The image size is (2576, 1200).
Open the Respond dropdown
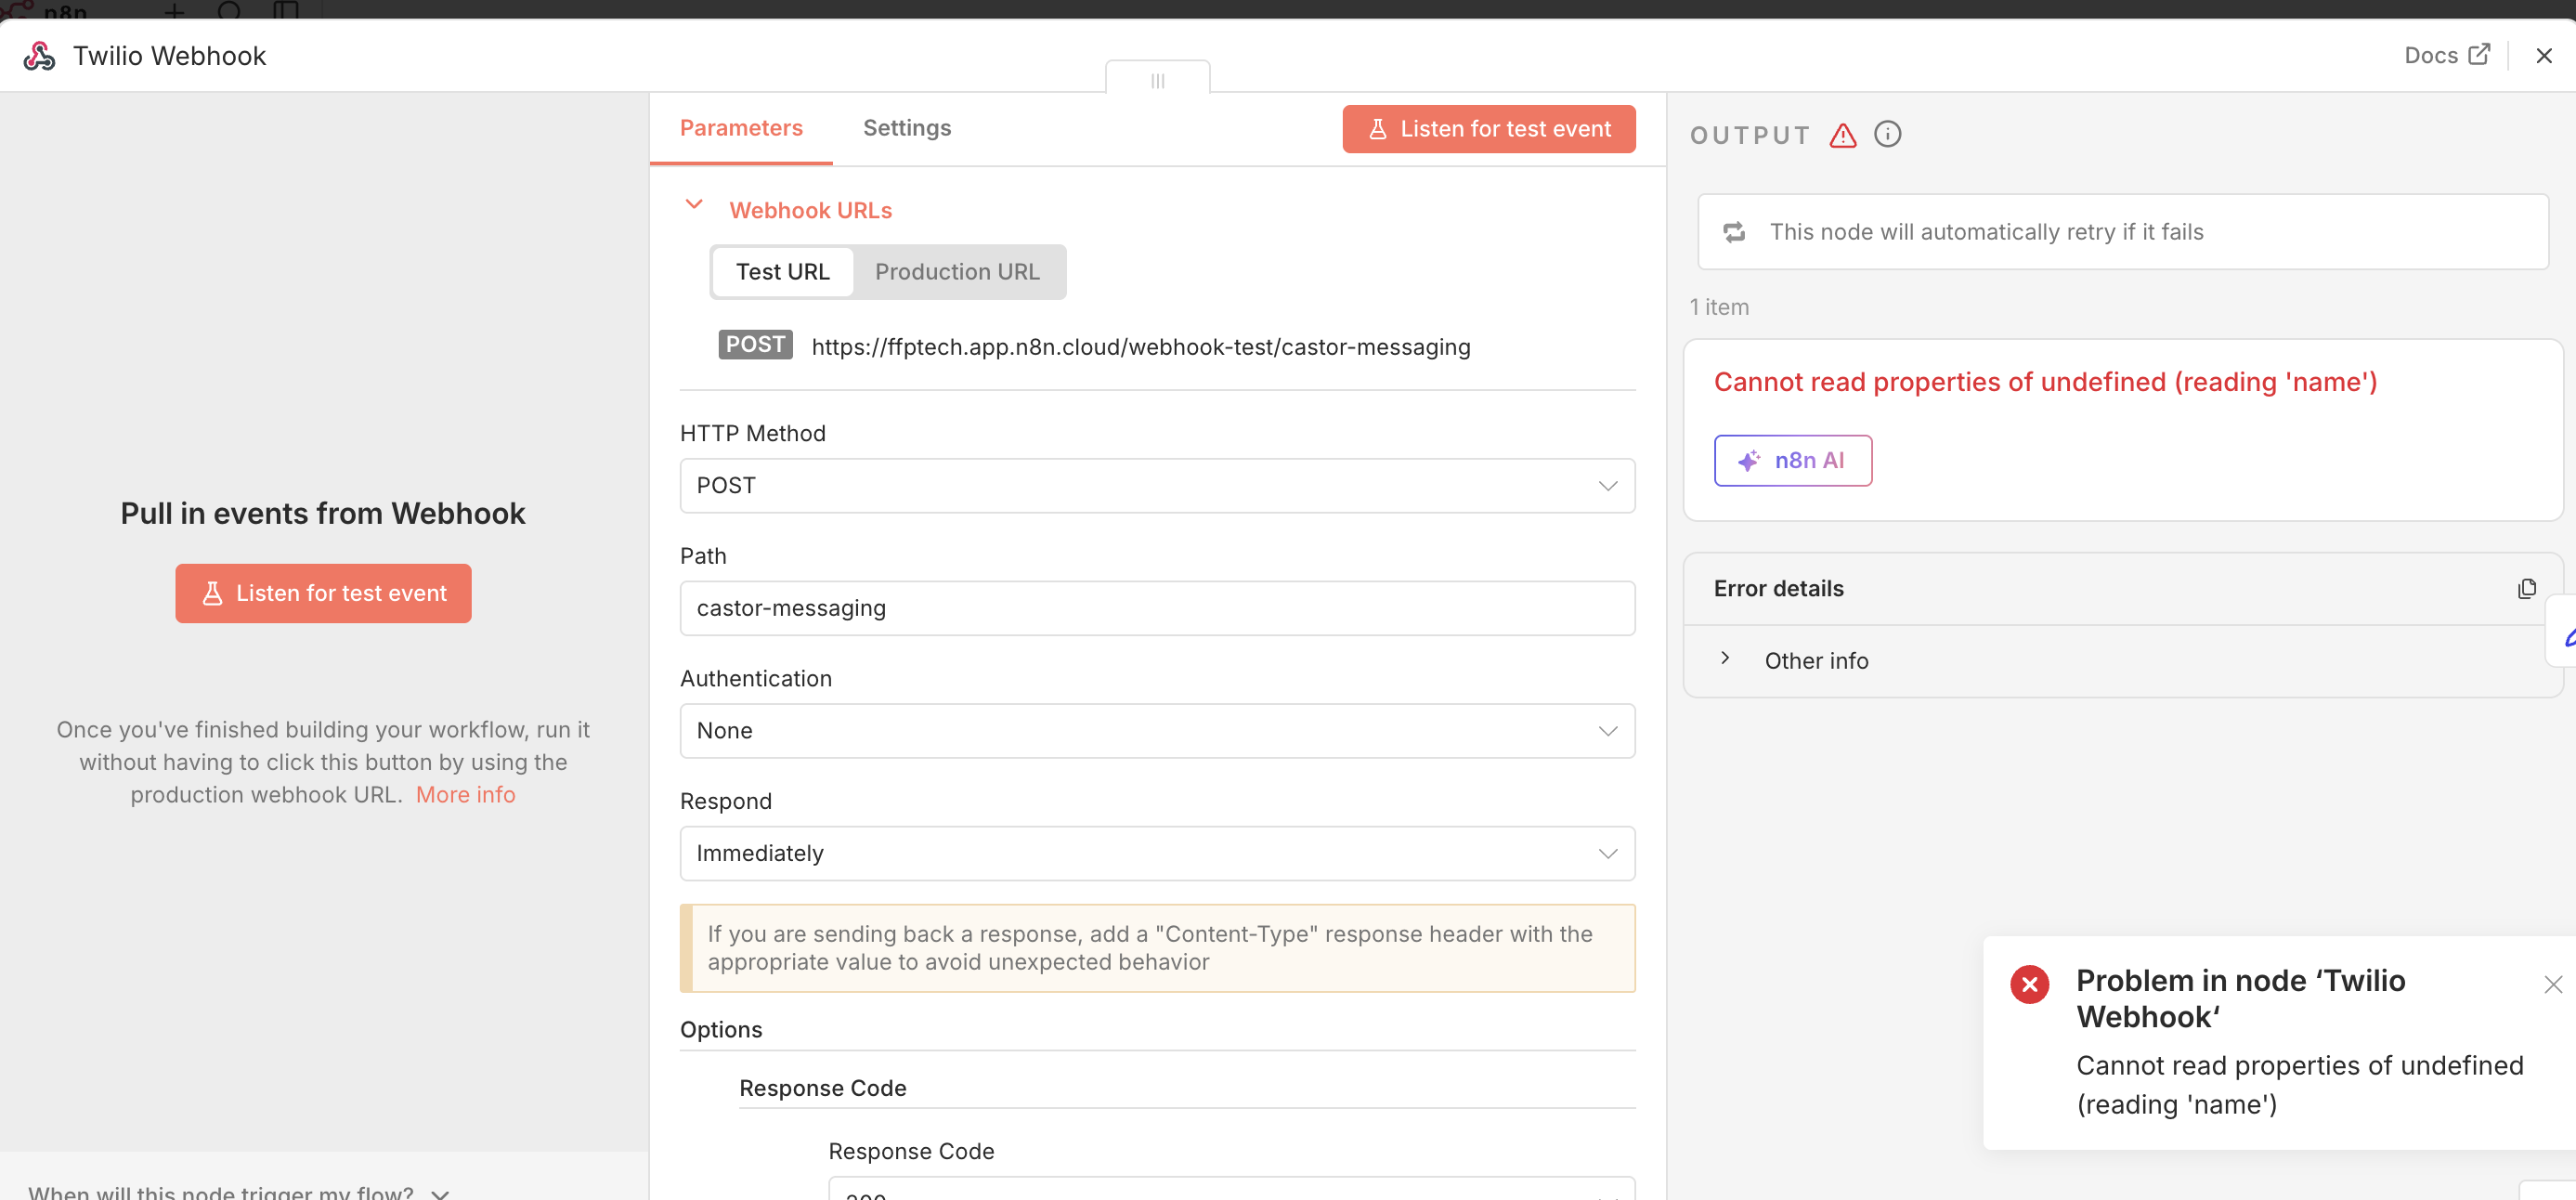click(1157, 854)
